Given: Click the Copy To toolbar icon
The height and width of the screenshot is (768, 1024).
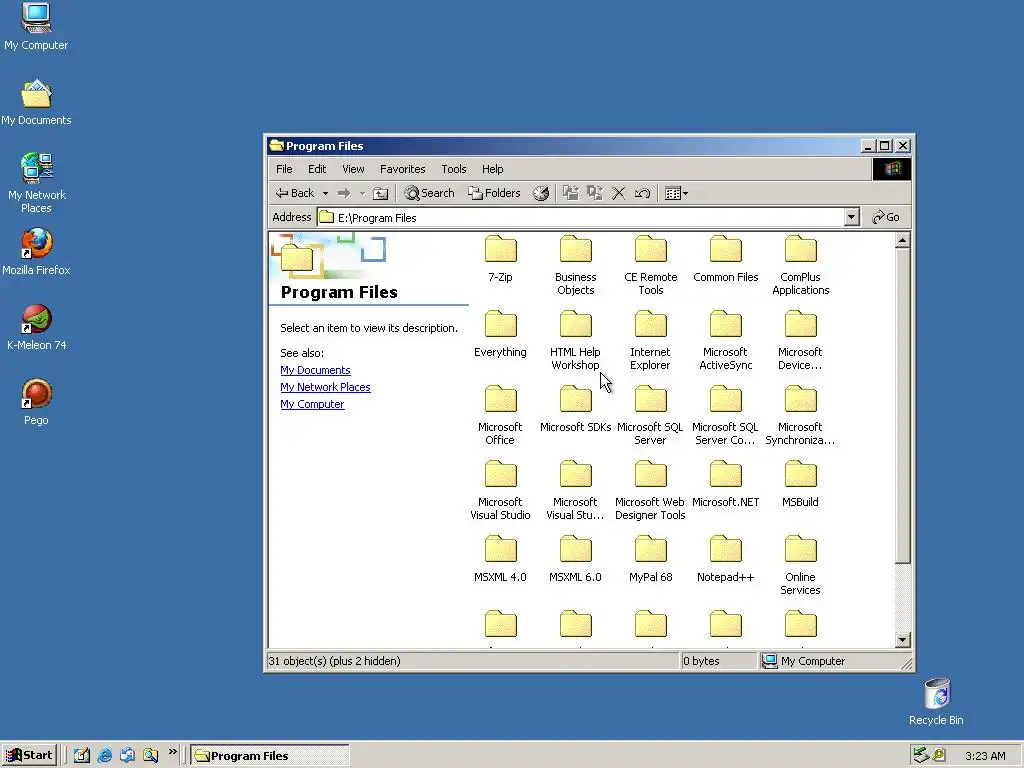Looking at the screenshot, I should (594, 193).
